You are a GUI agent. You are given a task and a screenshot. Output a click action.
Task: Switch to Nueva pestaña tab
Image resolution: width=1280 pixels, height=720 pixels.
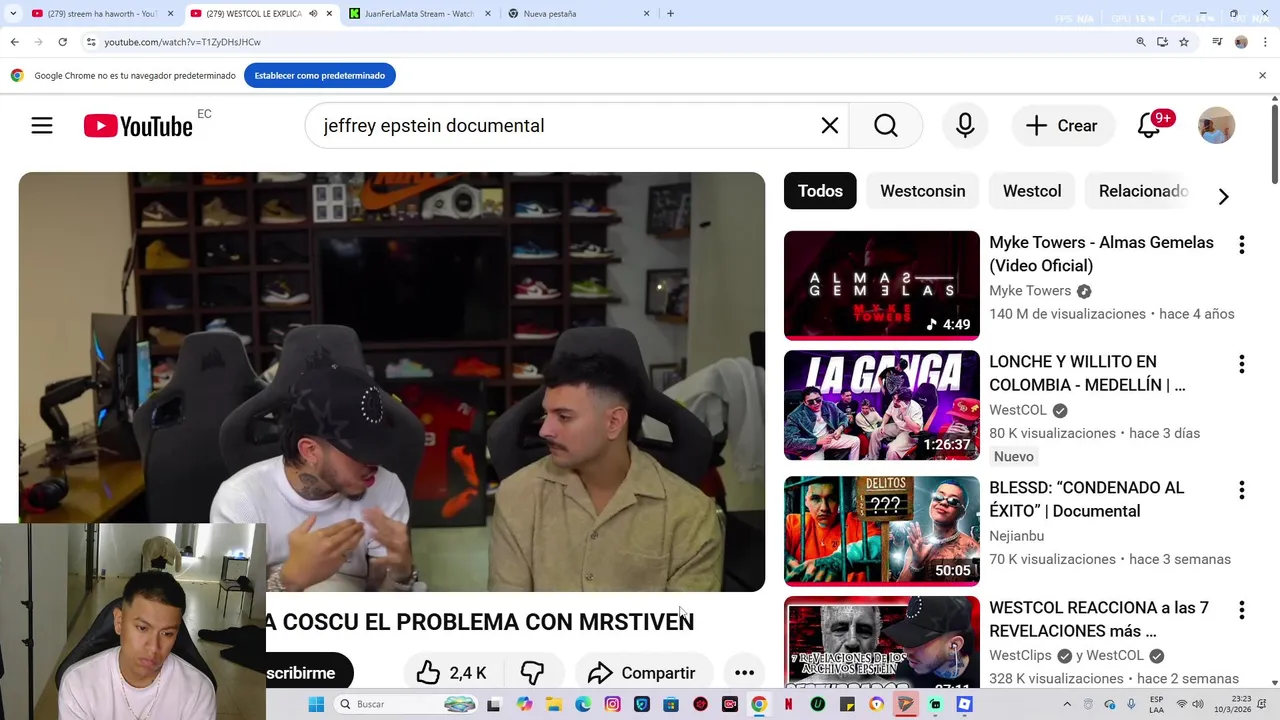[578, 13]
